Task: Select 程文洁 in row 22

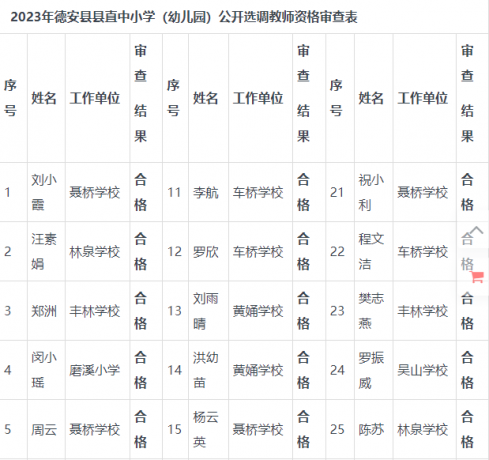Action: point(371,252)
